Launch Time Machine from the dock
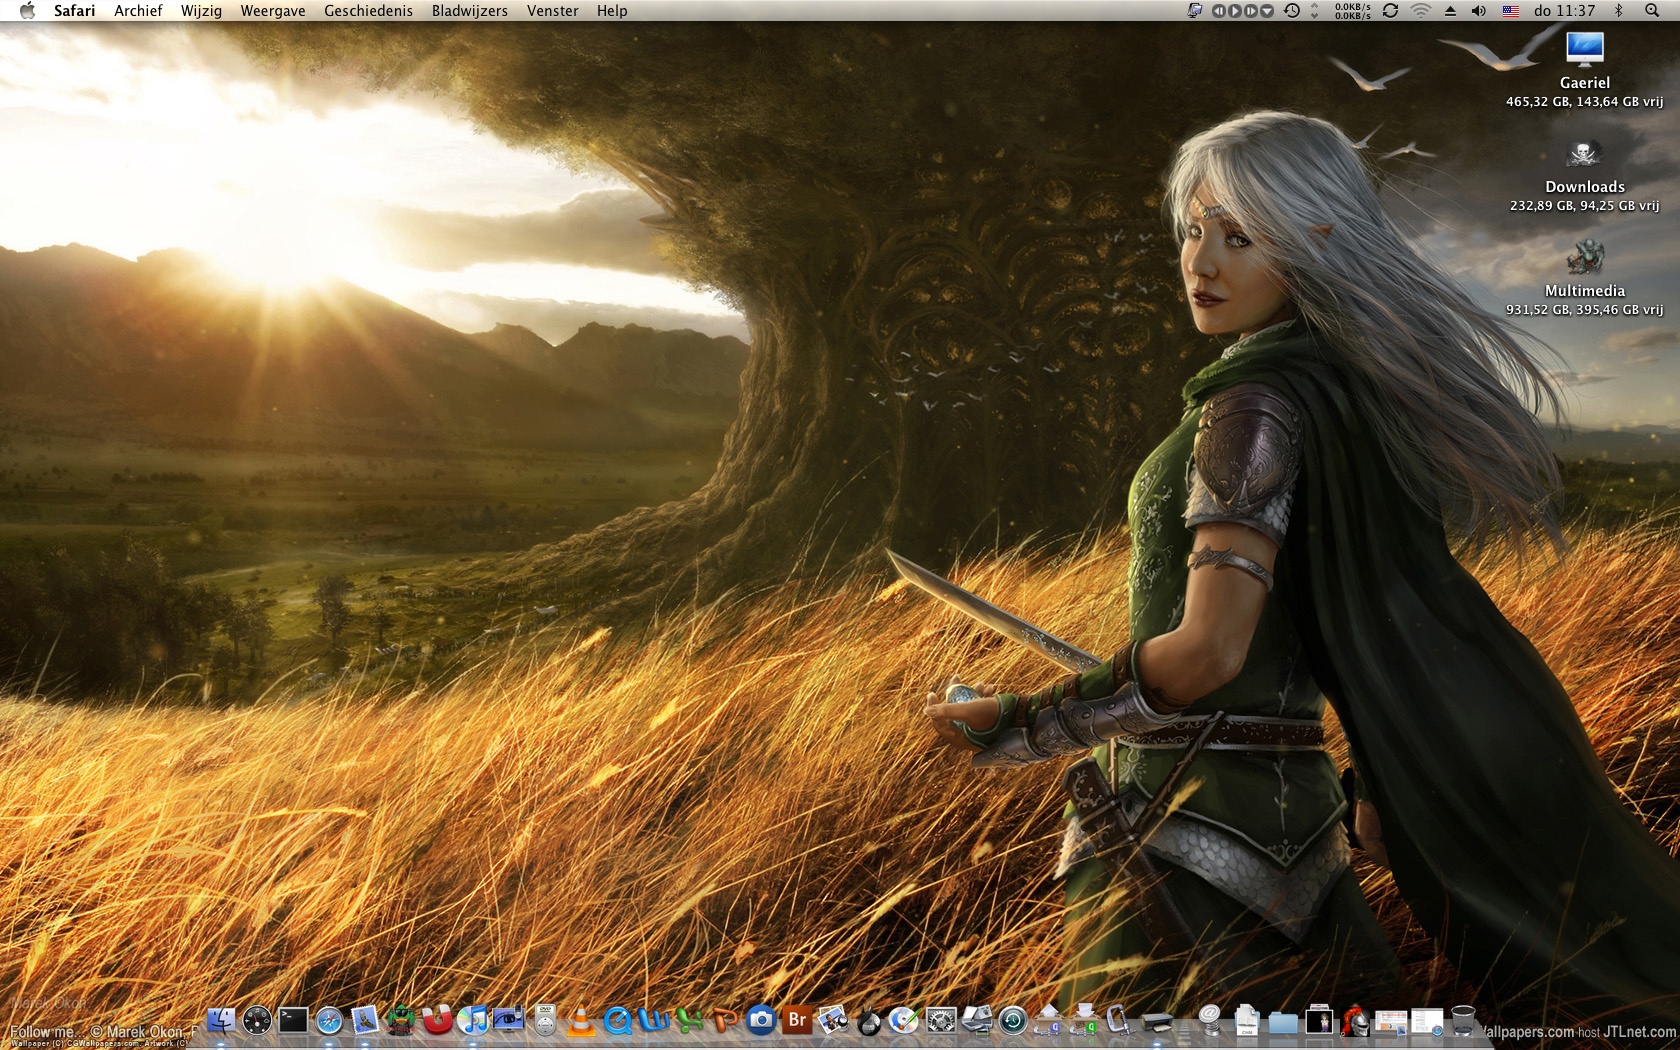 1013,1021
